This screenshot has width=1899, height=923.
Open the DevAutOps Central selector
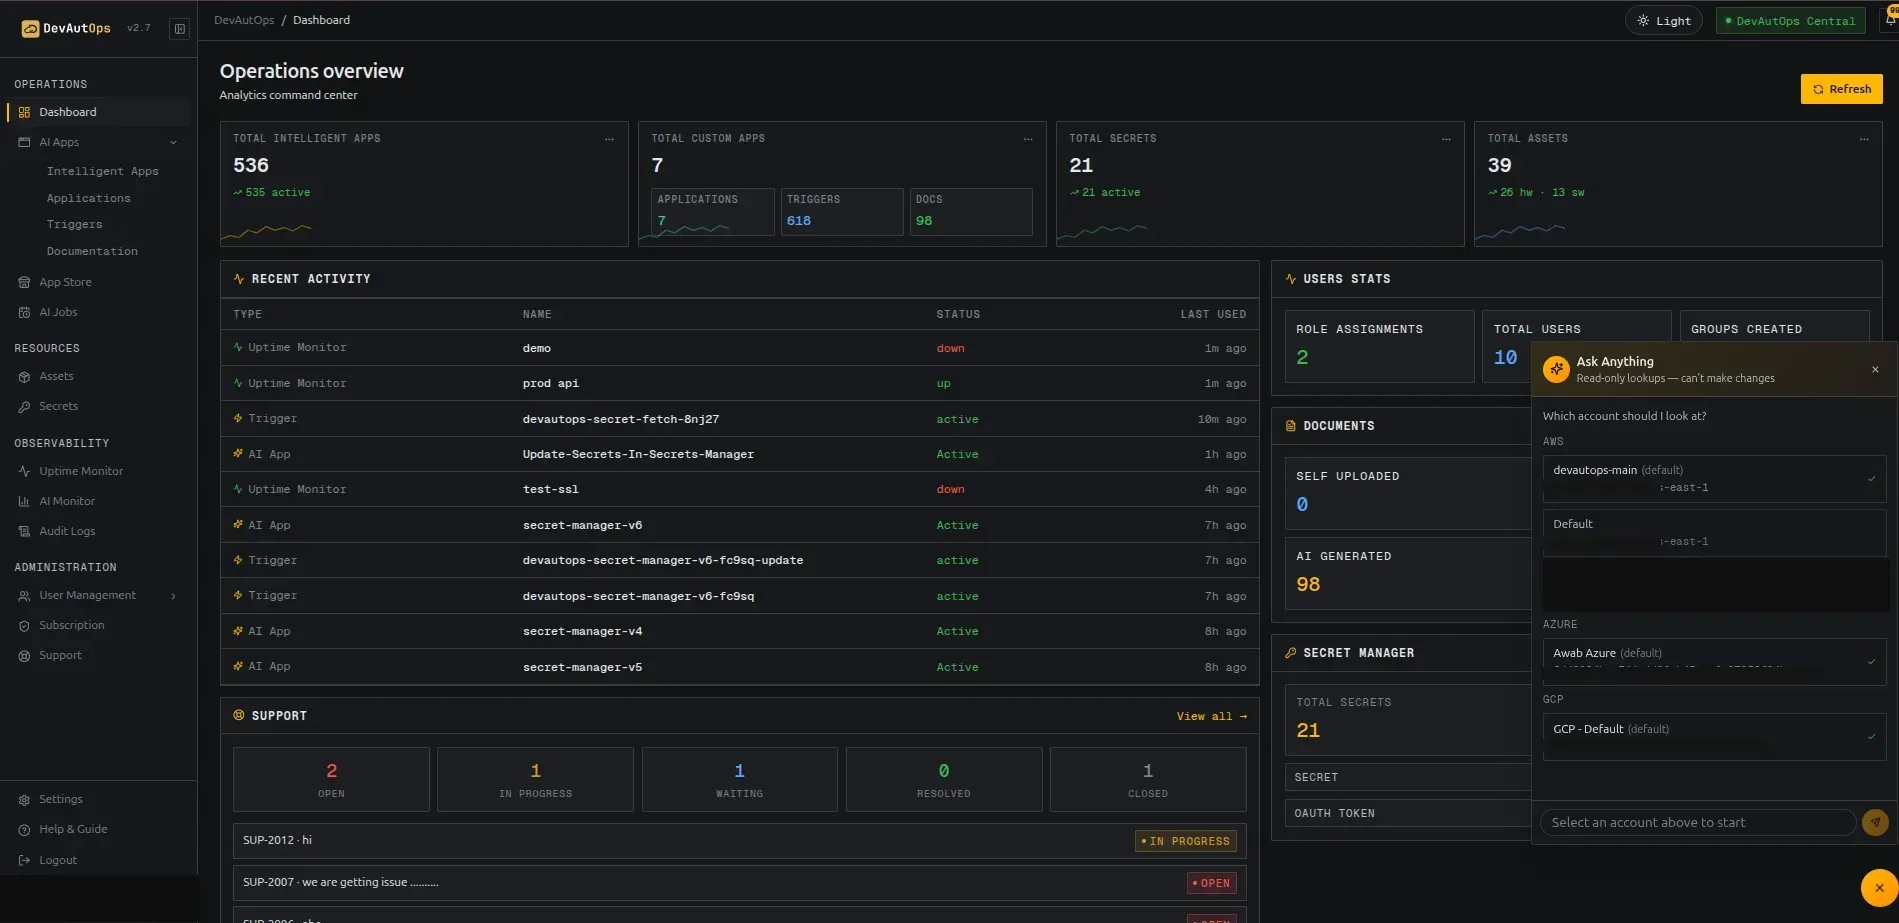[1790, 21]
